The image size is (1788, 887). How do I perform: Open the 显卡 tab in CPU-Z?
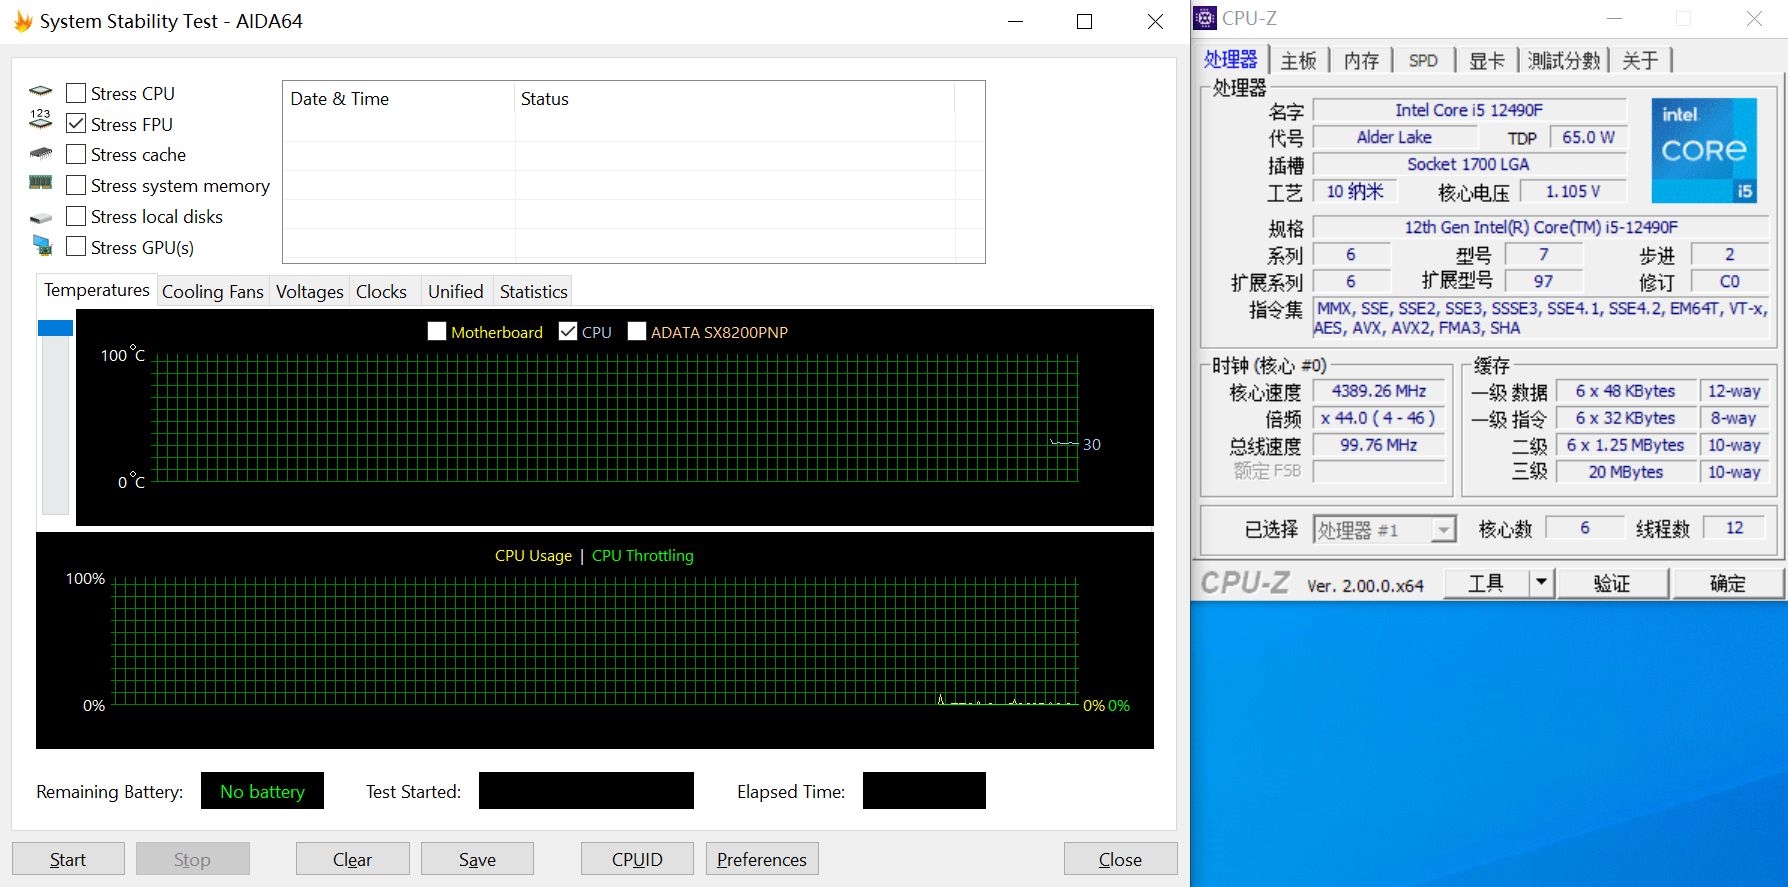(1487, 60)
